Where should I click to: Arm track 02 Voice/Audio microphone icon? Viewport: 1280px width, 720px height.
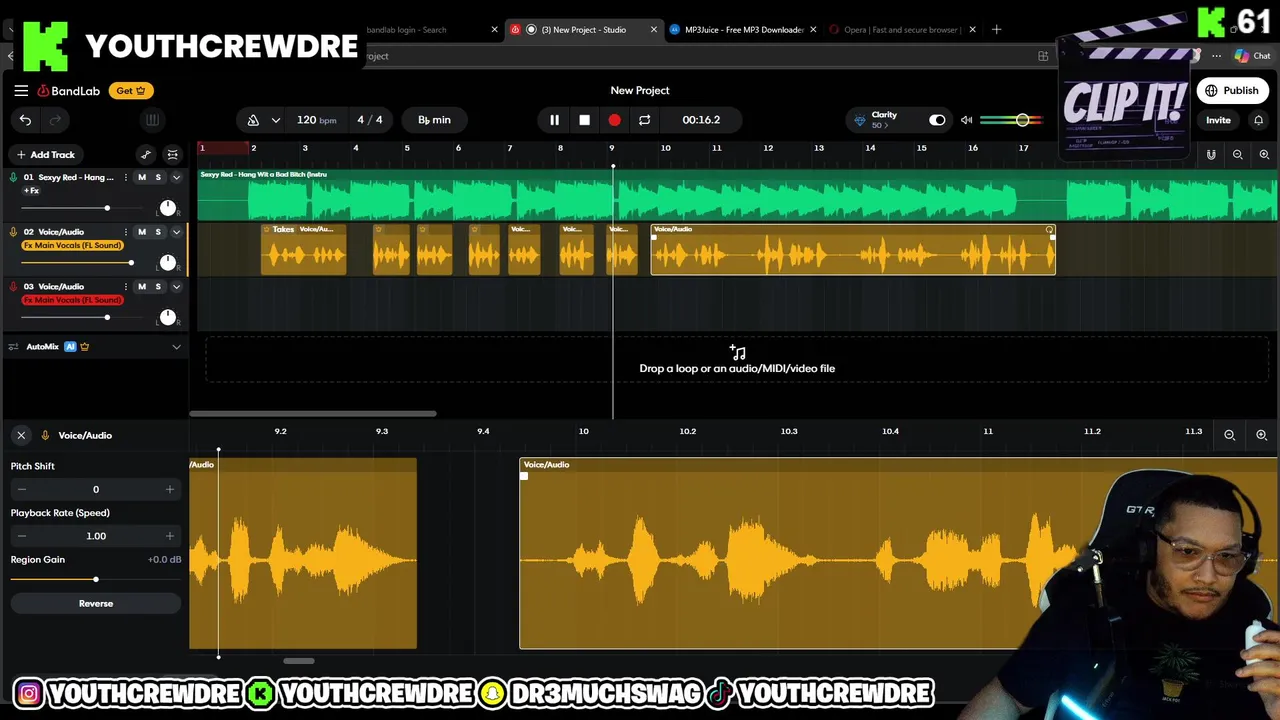click(13, 232)
